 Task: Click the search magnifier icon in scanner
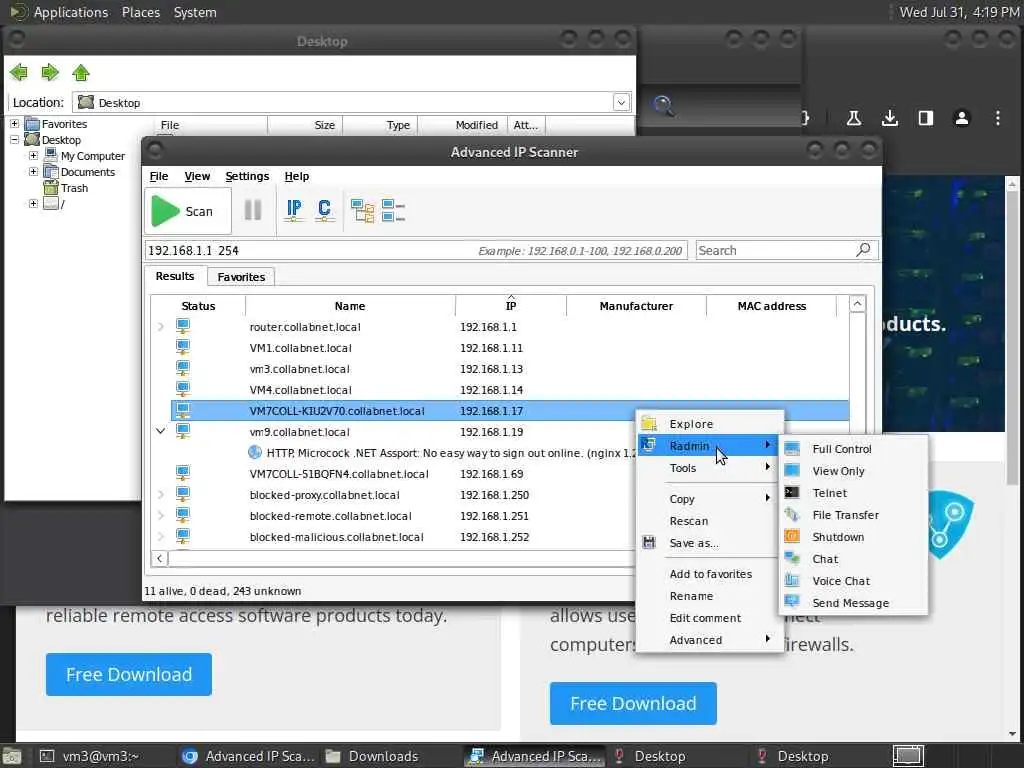coord(863,249)
